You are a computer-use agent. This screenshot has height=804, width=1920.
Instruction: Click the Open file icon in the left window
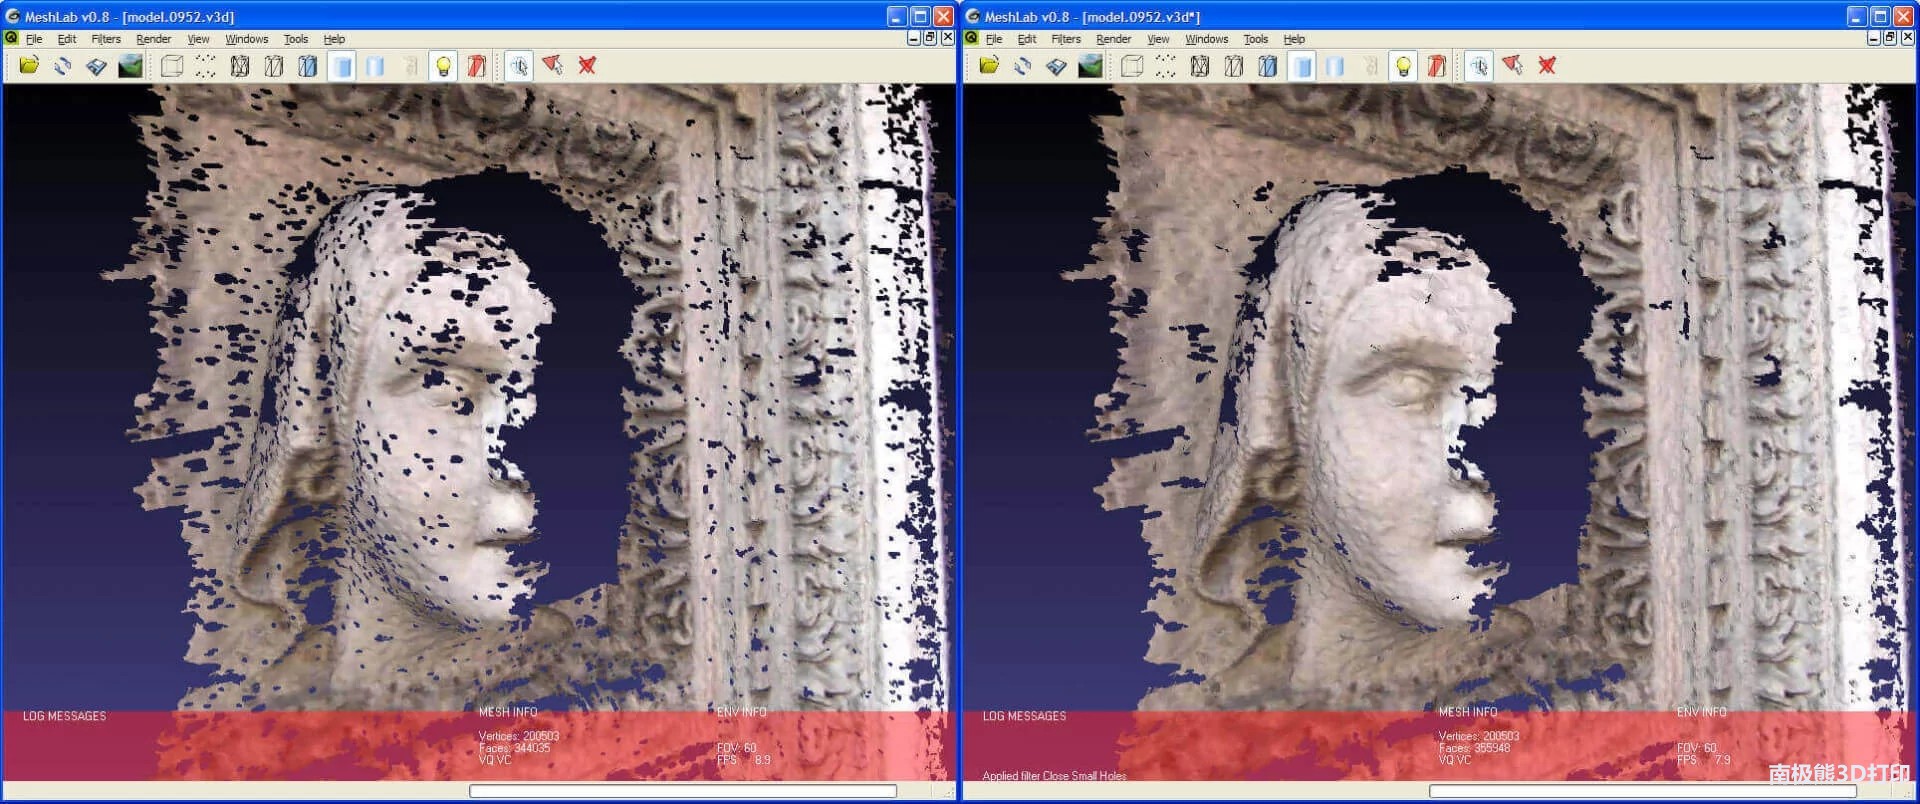click(29, 66)
